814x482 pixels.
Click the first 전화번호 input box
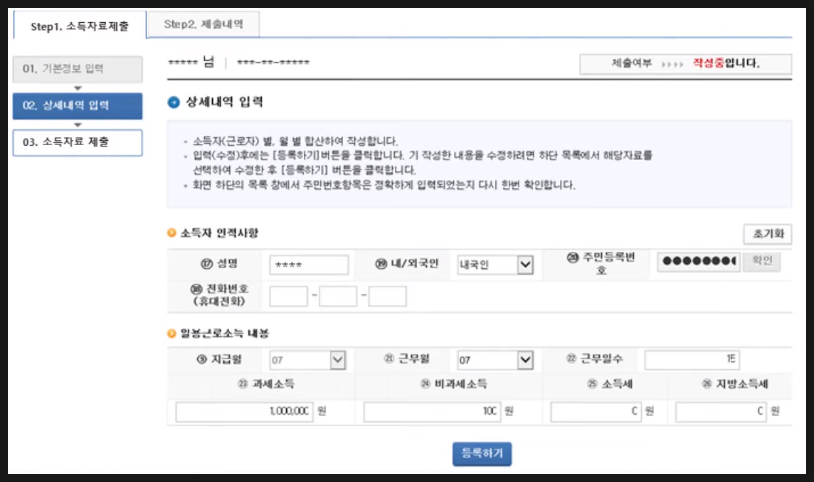click(x=288, y=297)
